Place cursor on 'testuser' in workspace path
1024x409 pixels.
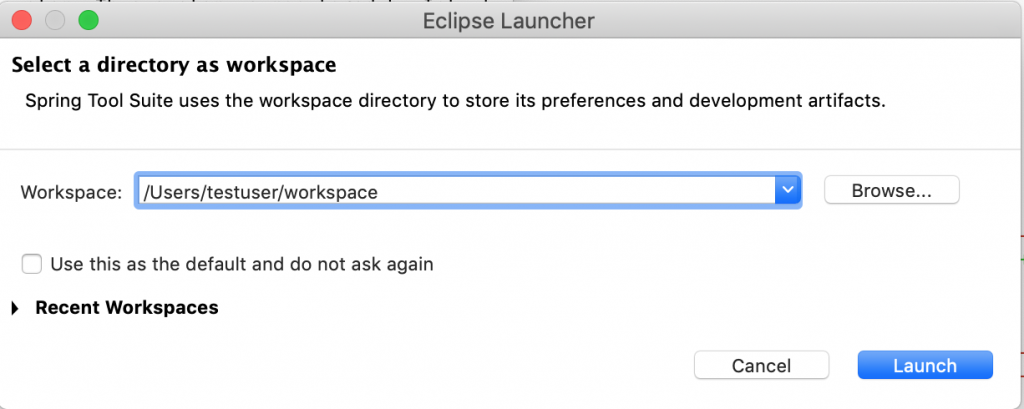(244, 192)
